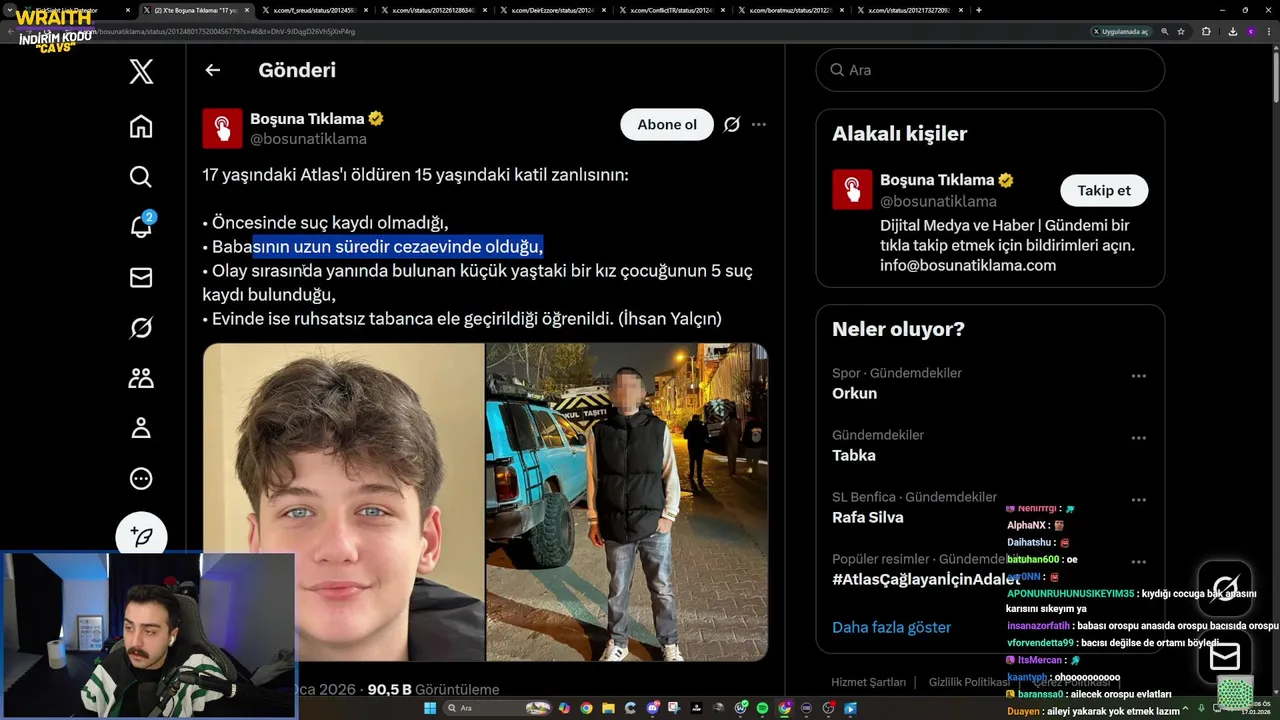Viewport: 1280px width, 720px height.
Task: Open Chrome from the taskbar
Action: (586, 708)
